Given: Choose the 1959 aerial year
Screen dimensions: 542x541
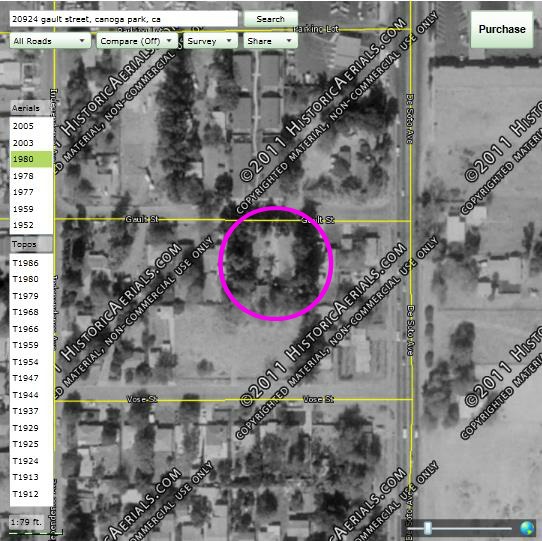Looking at the screenshot, I should (31, 209).
